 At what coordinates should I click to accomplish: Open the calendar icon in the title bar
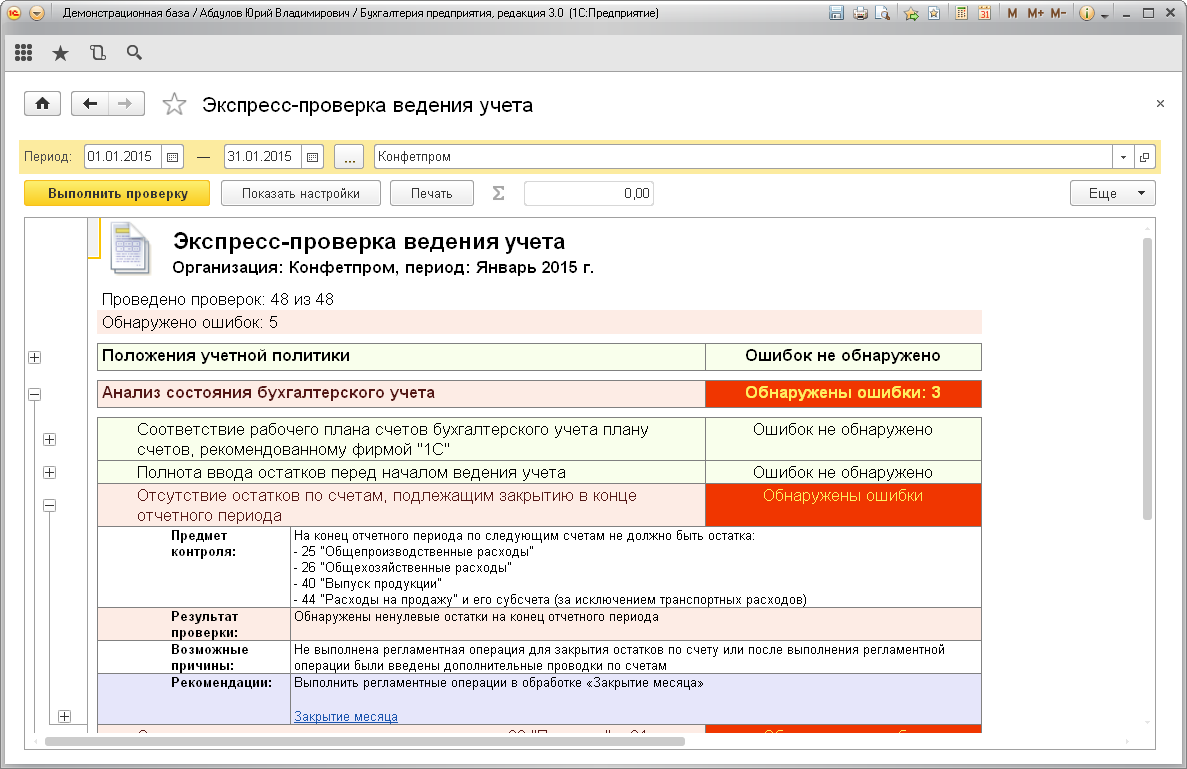pyautogui.click(x=984, y=14)
